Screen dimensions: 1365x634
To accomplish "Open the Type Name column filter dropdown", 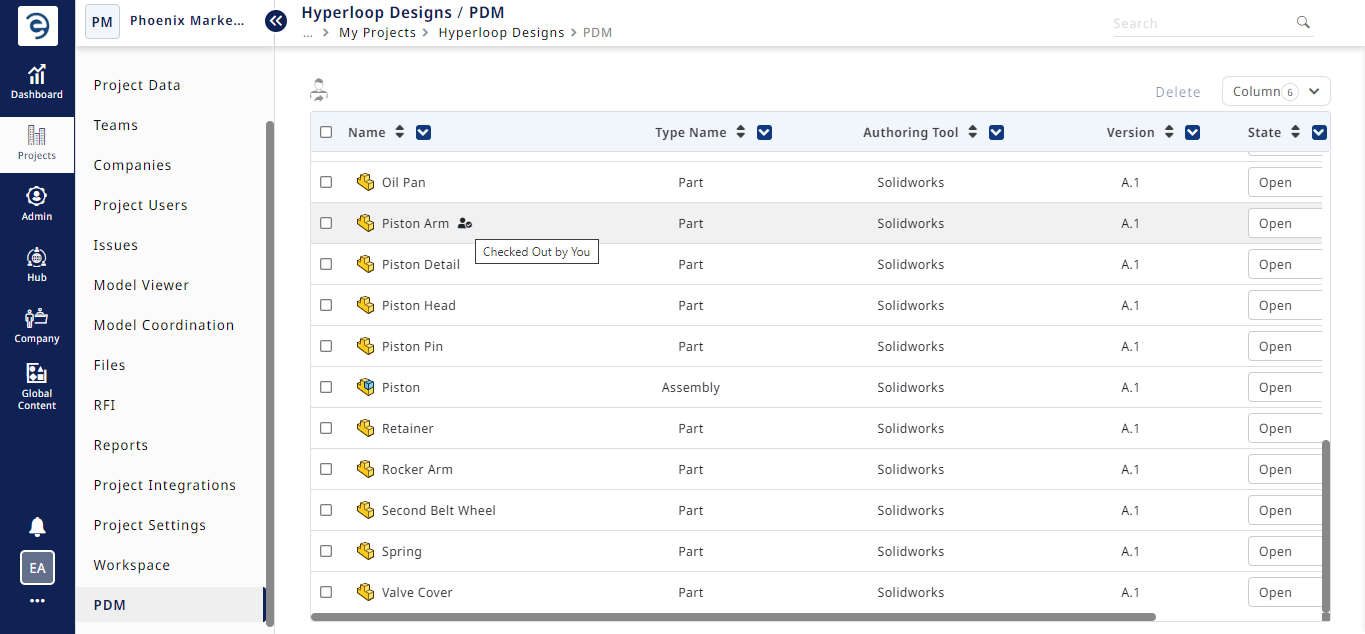I will [764, 132].
